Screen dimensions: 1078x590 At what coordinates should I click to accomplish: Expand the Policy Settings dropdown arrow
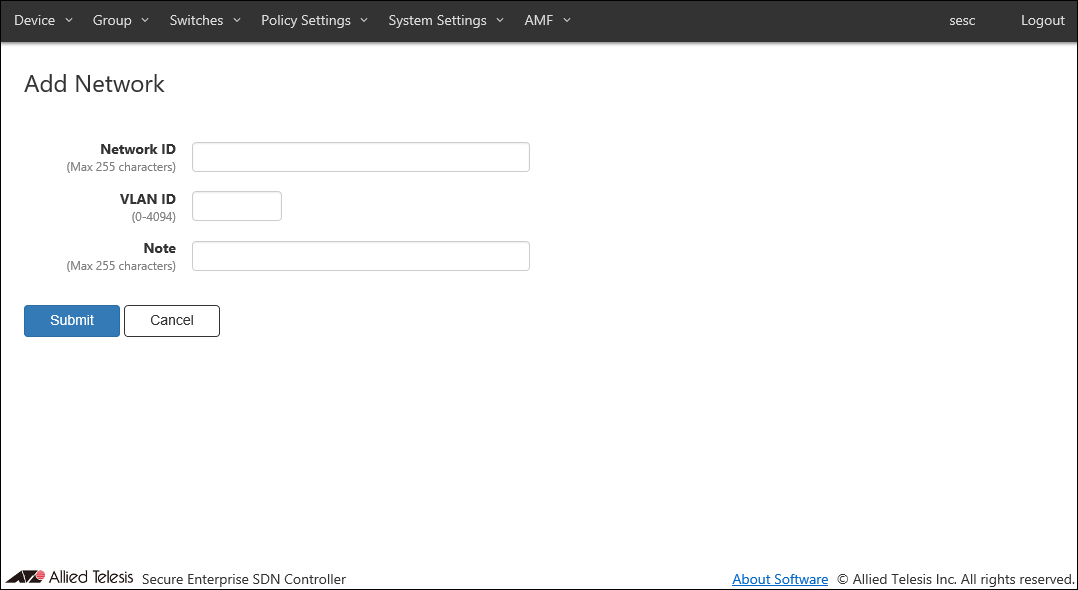pyautogui.click(x=364, y=20)
